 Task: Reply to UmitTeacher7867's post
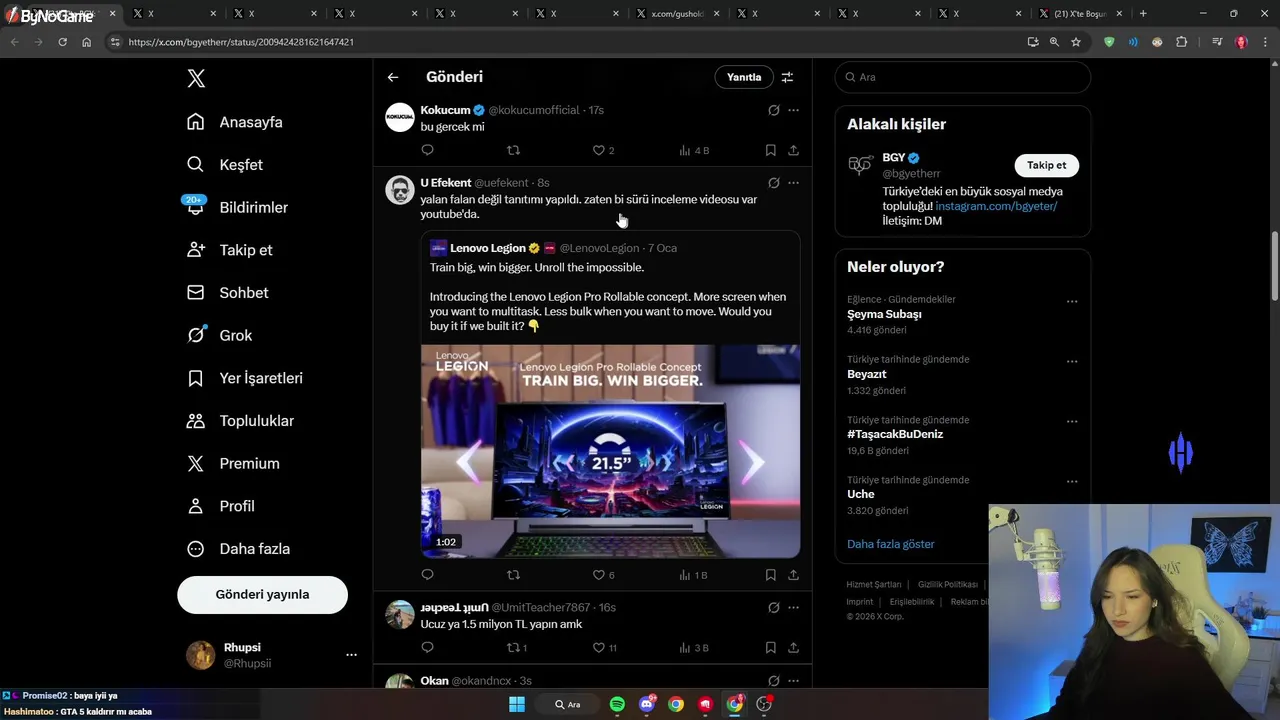click(x=427, y=647)
